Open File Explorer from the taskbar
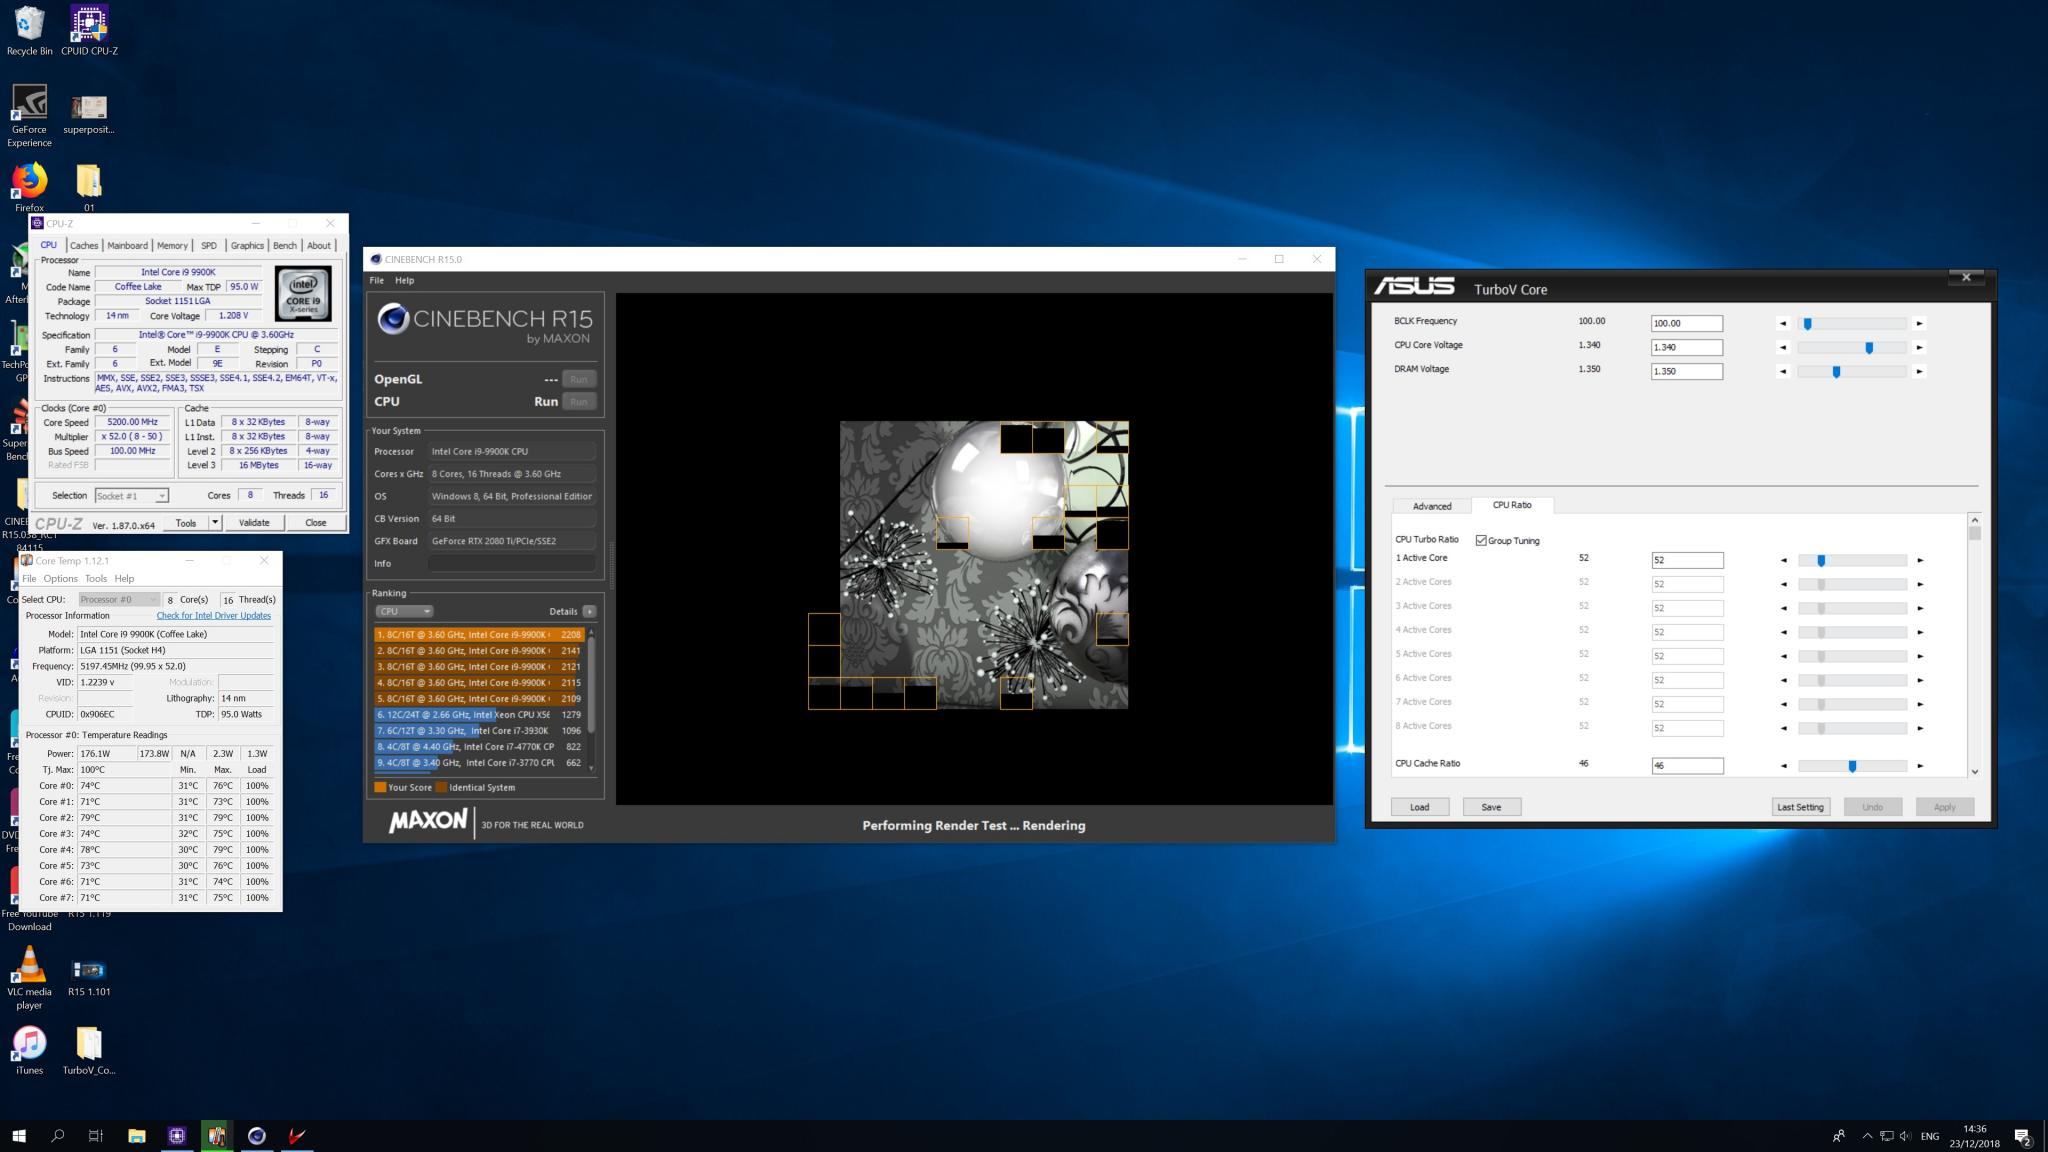 [x=137, y=1135]
